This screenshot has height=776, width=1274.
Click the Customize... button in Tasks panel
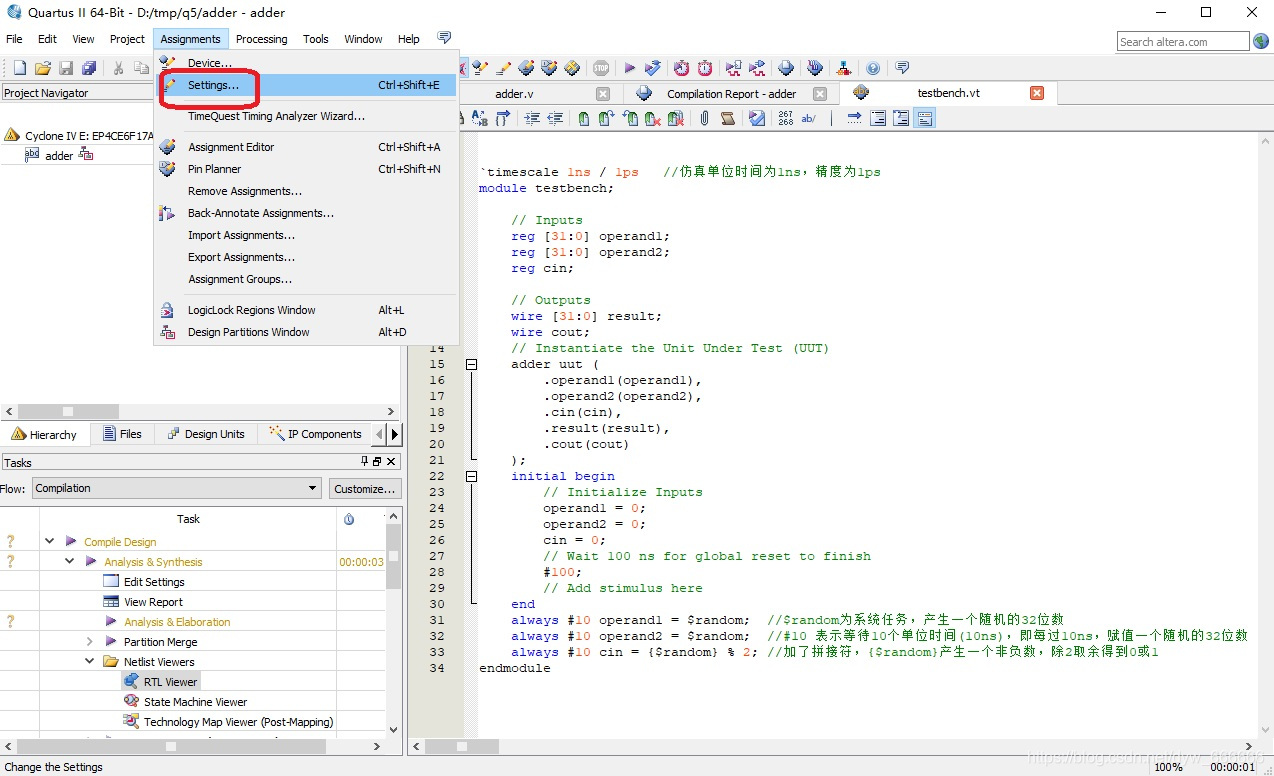pyautogui.click(x=365, y=489)
